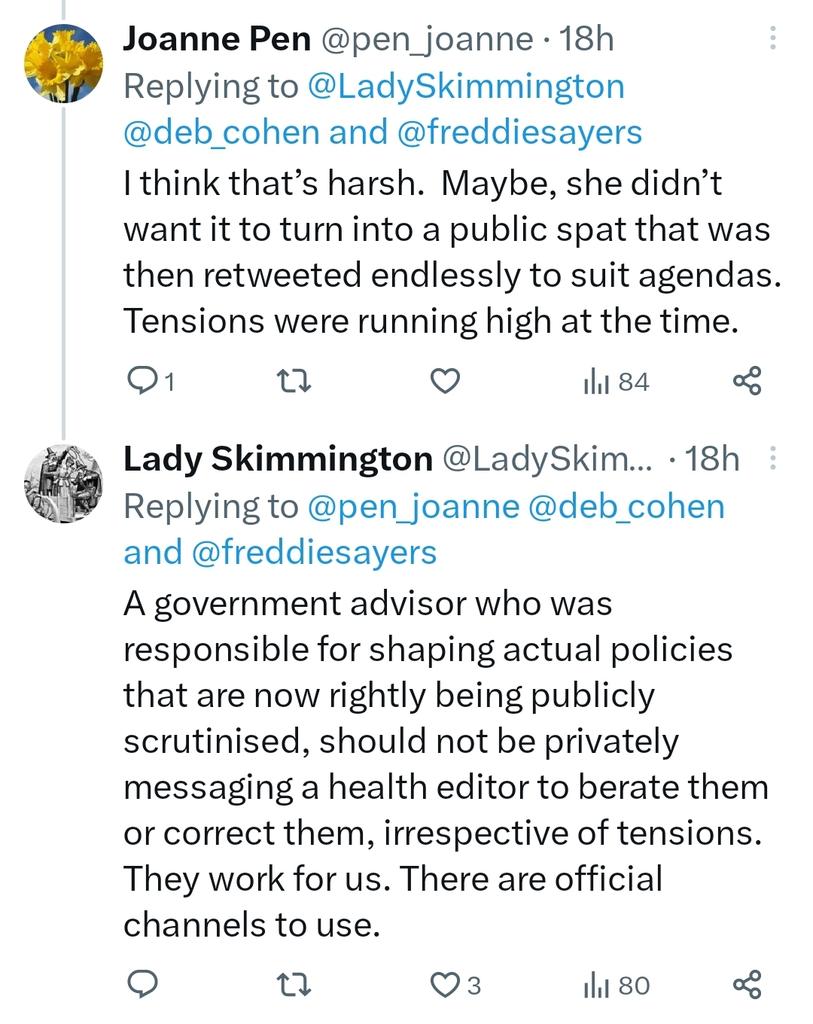
Task: Like Lady Skimmington's tweet with 3 likes
Action: (x=455, y=985)
